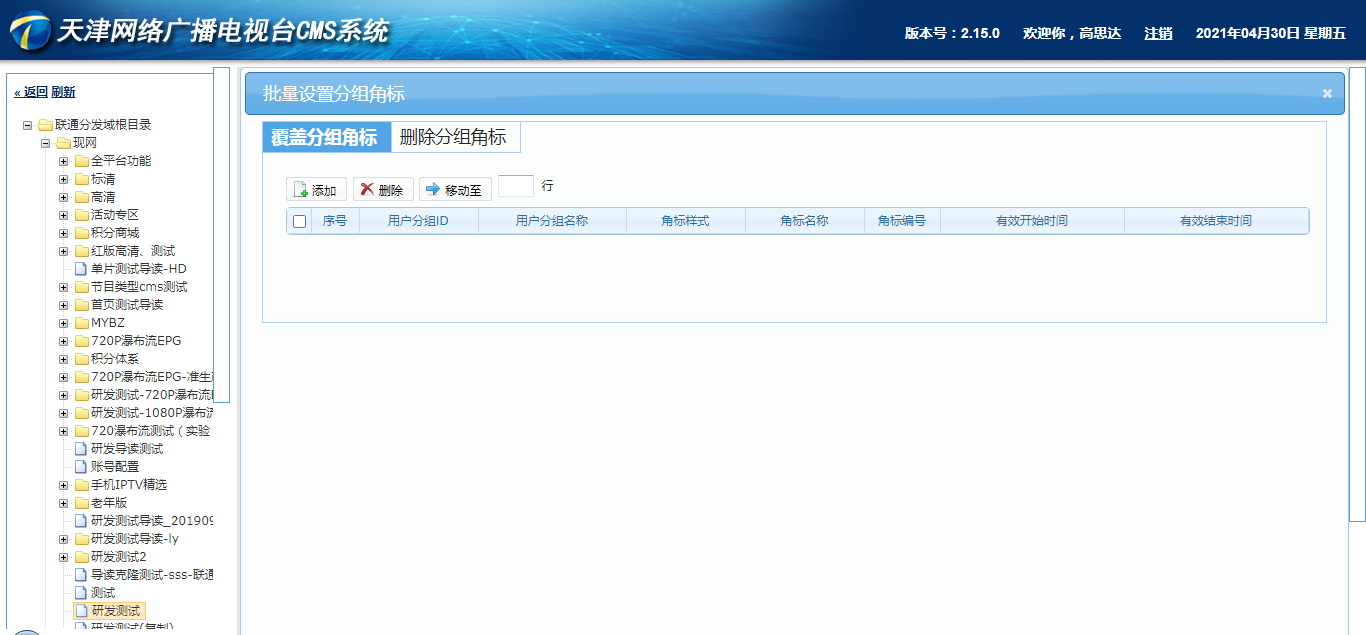
Task: Click the 刷新 link in sidebar
Action: pos(63,92)
